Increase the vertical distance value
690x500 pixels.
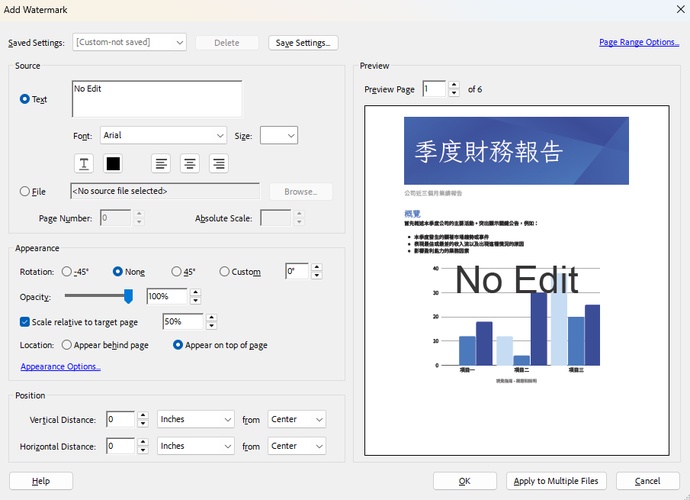pos(142,415)
